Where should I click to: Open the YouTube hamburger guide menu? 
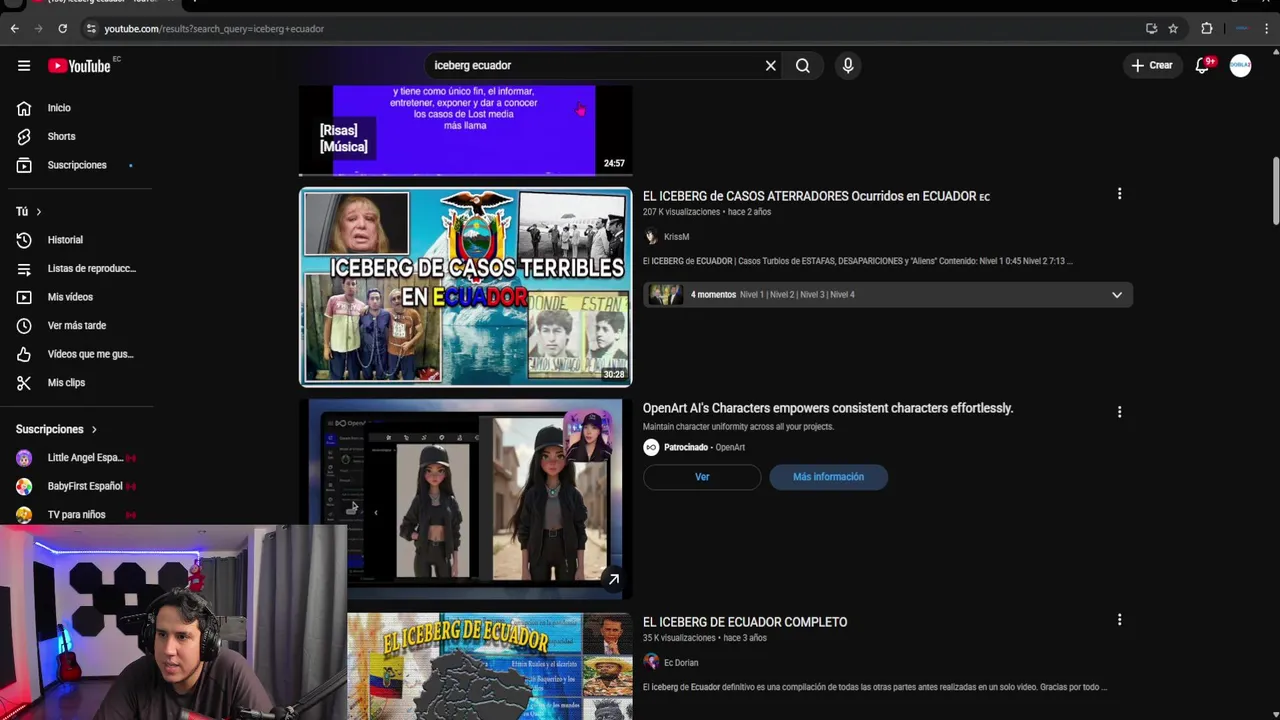[x=24, y=66]
